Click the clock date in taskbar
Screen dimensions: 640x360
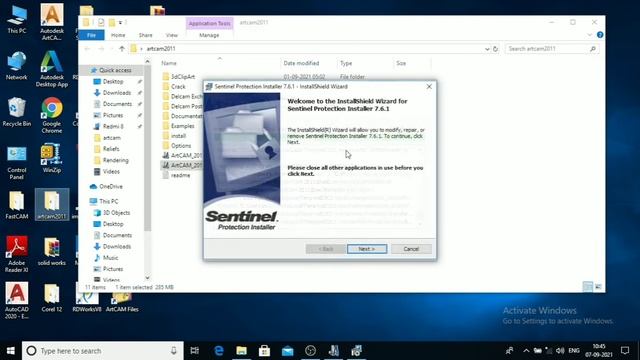point(599,351)
